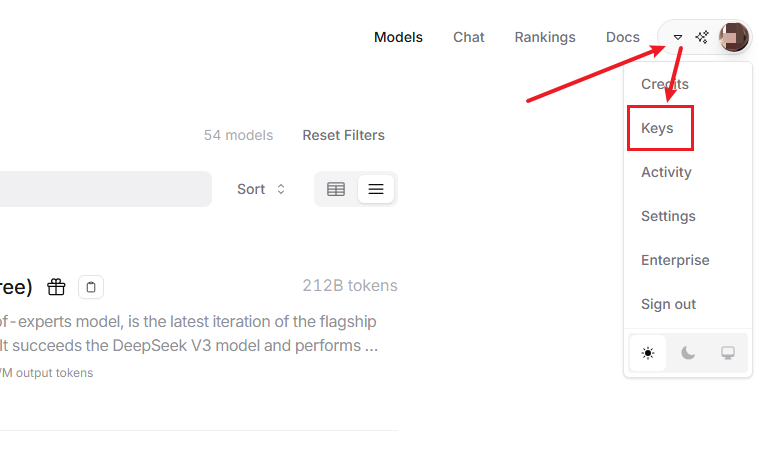Click the user avatar picture

click(x=733, y=37)
